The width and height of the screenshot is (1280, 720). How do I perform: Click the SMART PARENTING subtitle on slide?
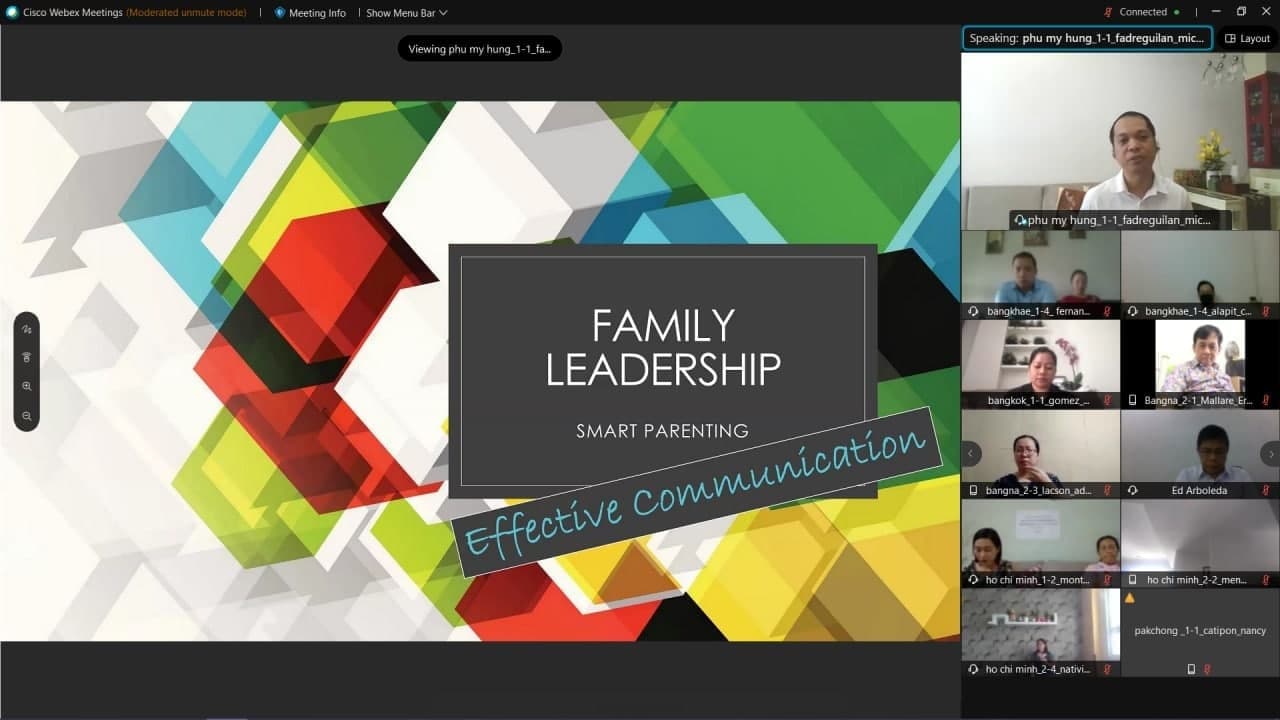tap(662, 431)
